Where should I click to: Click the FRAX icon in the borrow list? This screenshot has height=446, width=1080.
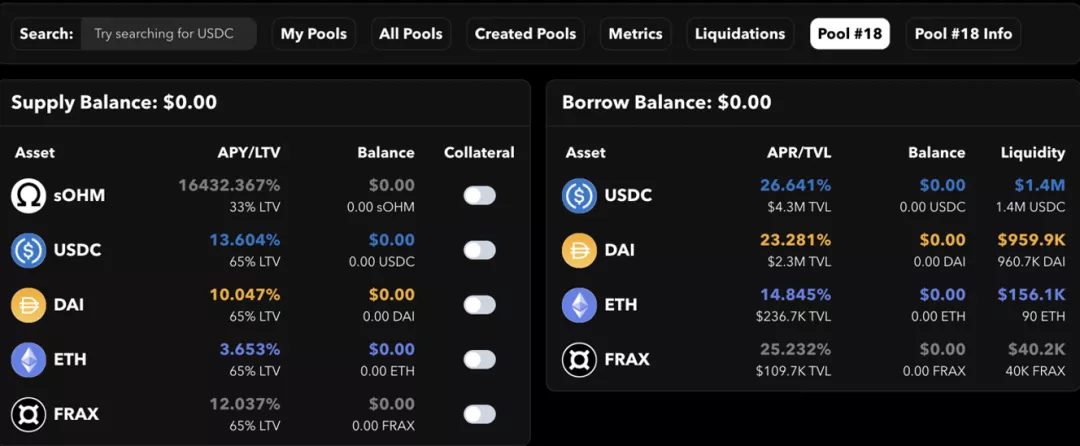(579, 359)
